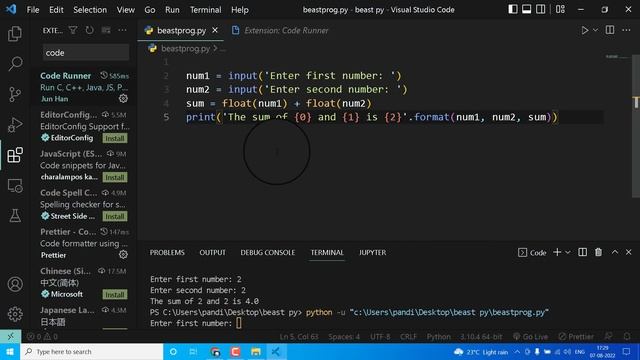Image resolution: width=640 pixels, height=360 pixels.
Task: Switch to the OUTPUT panel tab
Action: pyautogui.click(x=212, y=253)
